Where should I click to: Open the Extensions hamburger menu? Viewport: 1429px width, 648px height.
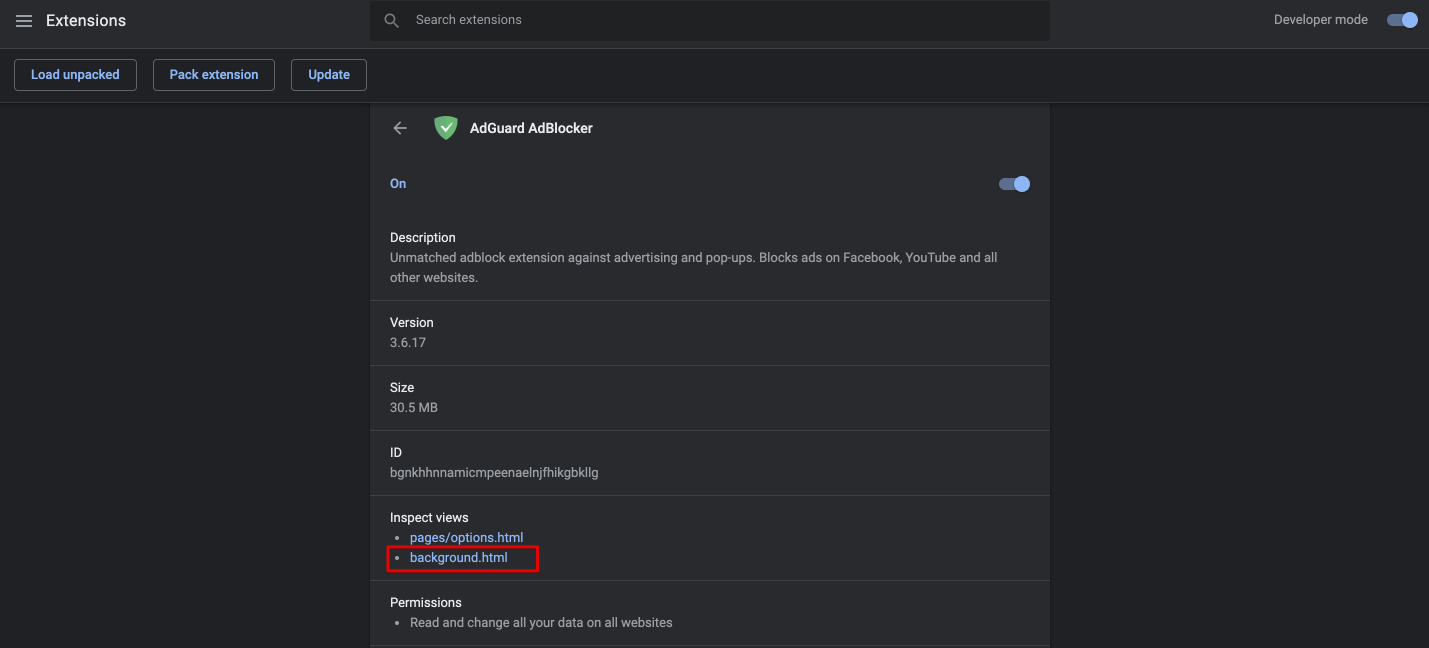[24, 20]
